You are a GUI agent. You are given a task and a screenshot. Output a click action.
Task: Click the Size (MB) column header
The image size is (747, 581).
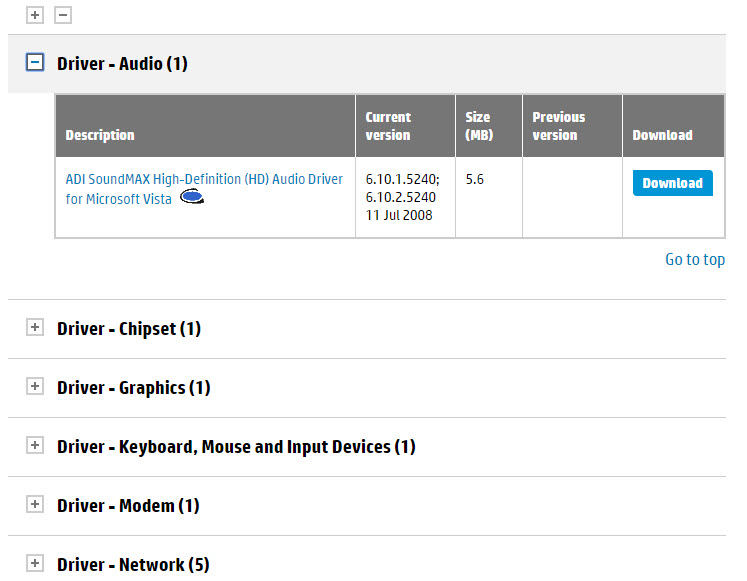(489, 126)
